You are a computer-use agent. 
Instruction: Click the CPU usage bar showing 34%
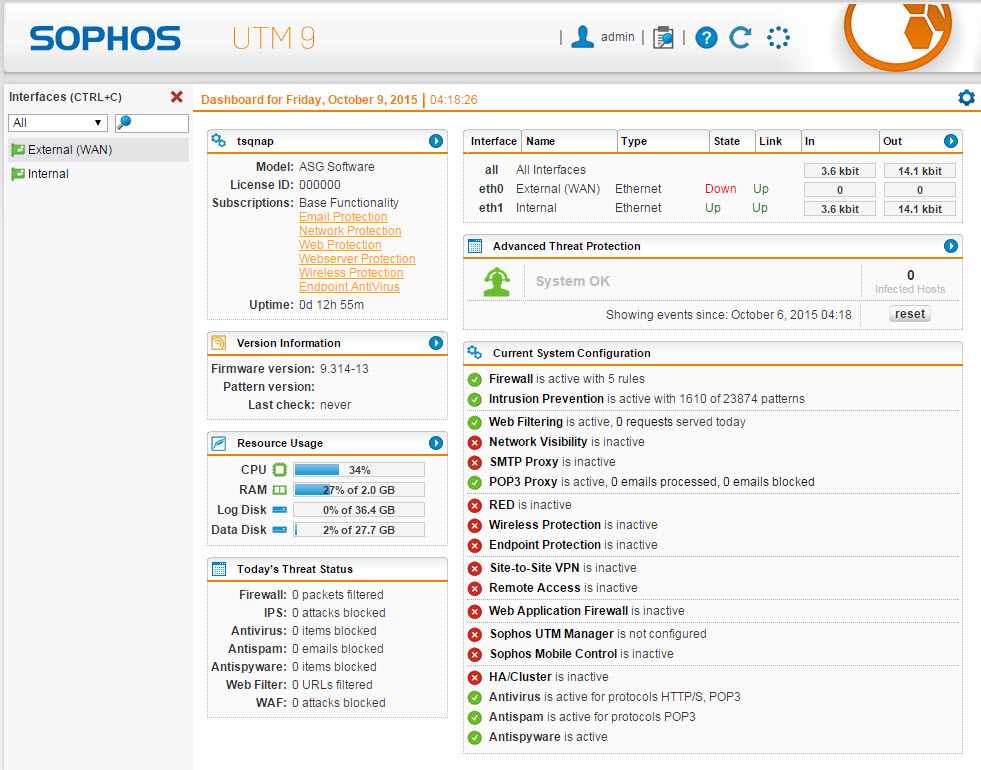(x=359, y=470)
